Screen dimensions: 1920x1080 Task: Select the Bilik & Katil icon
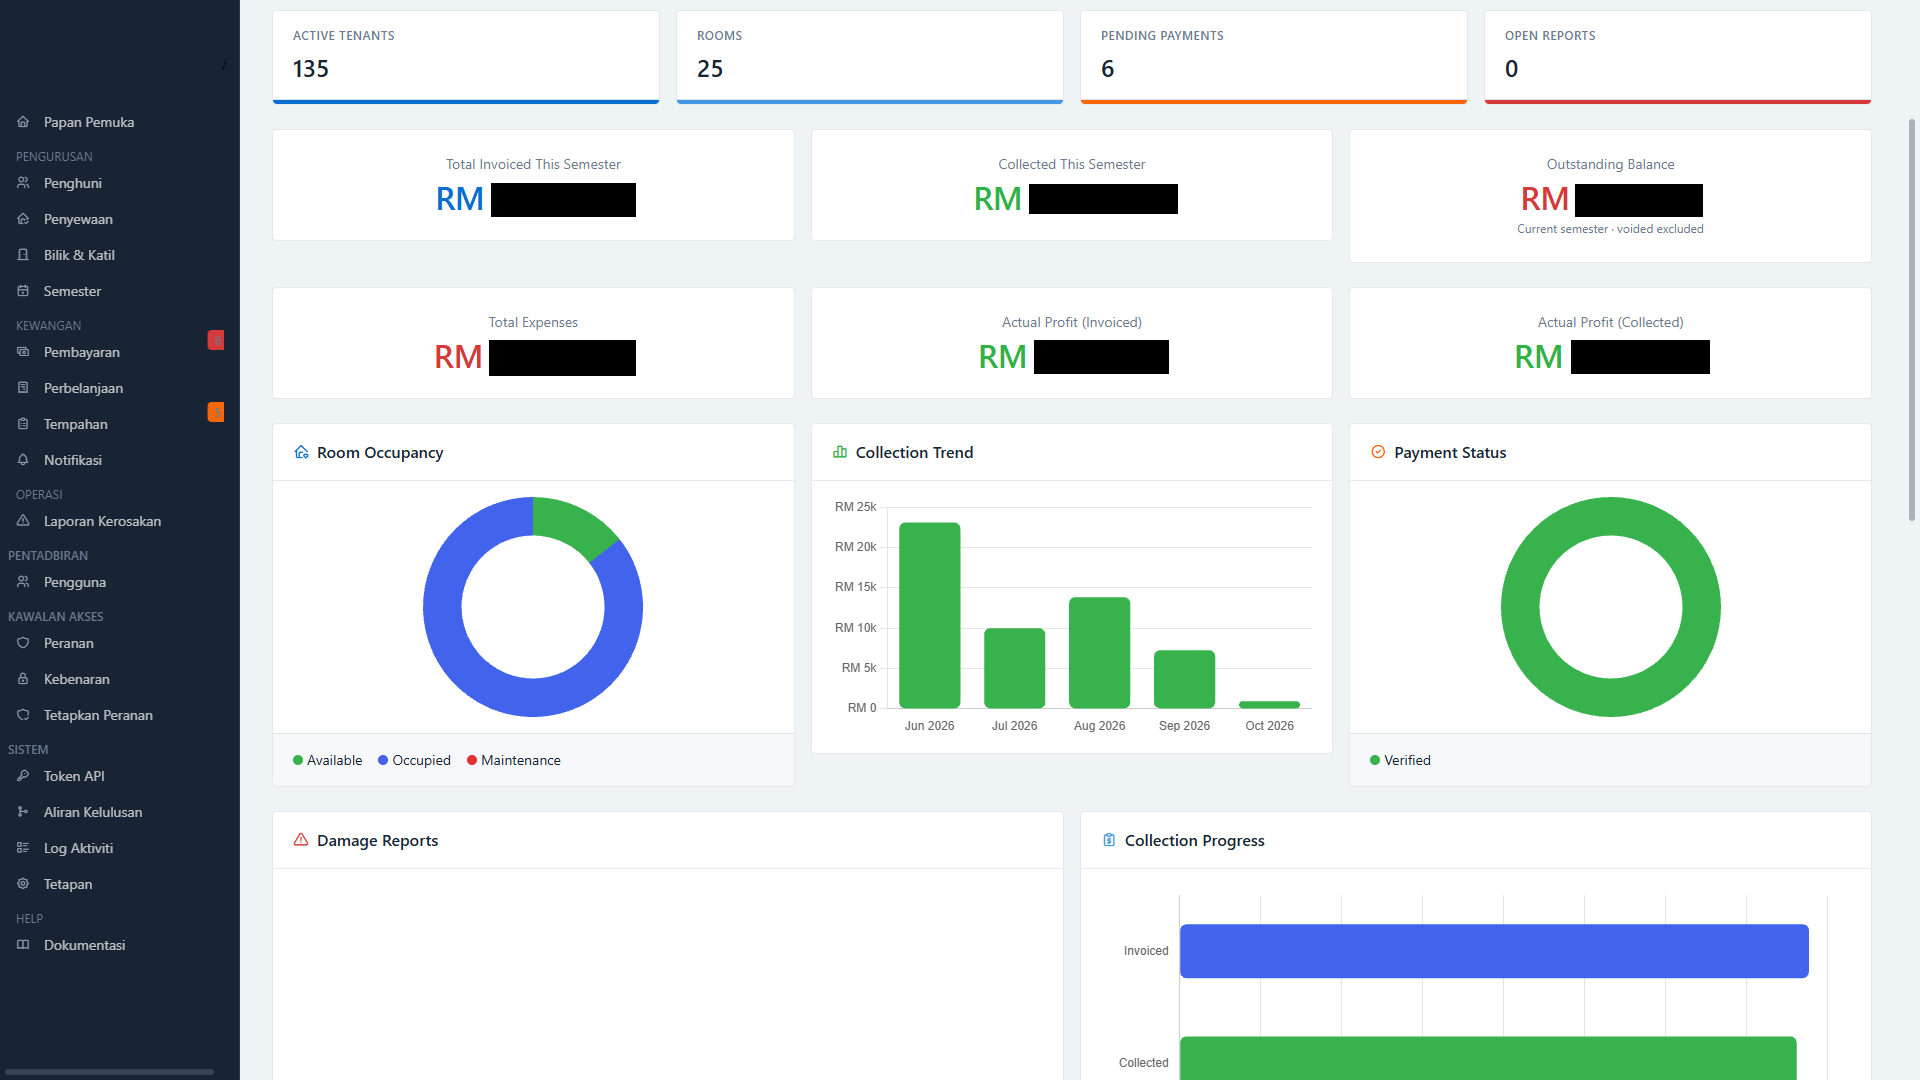[23, 255]
